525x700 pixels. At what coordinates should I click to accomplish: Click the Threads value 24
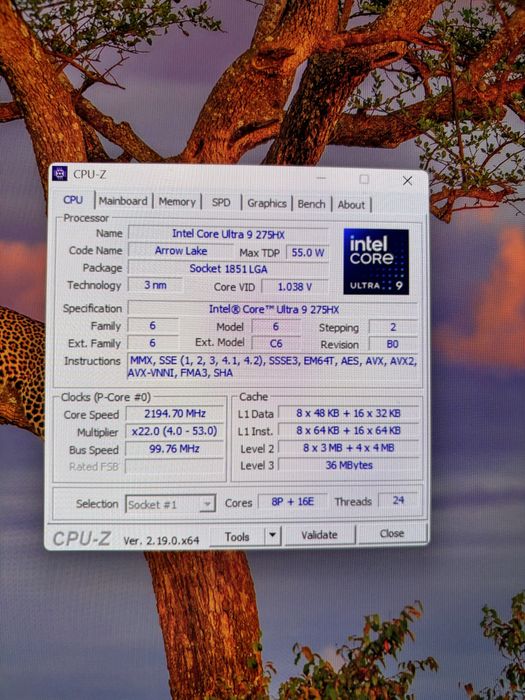[x=398, y=500]
